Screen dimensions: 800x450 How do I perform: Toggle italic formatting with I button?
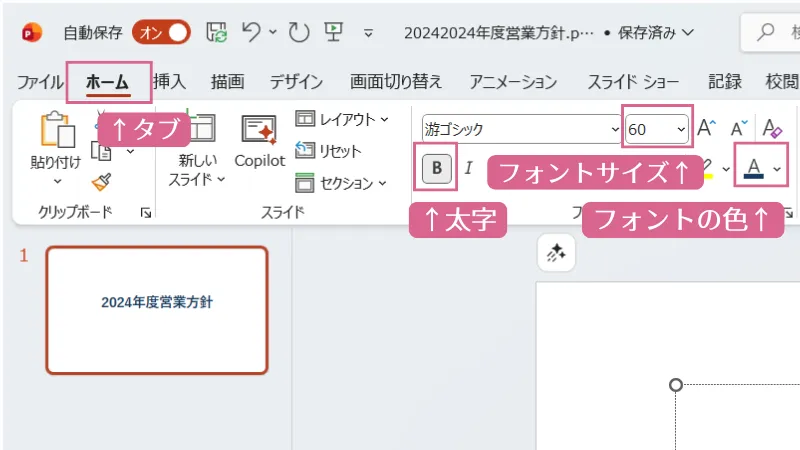(x=468, y=168)
